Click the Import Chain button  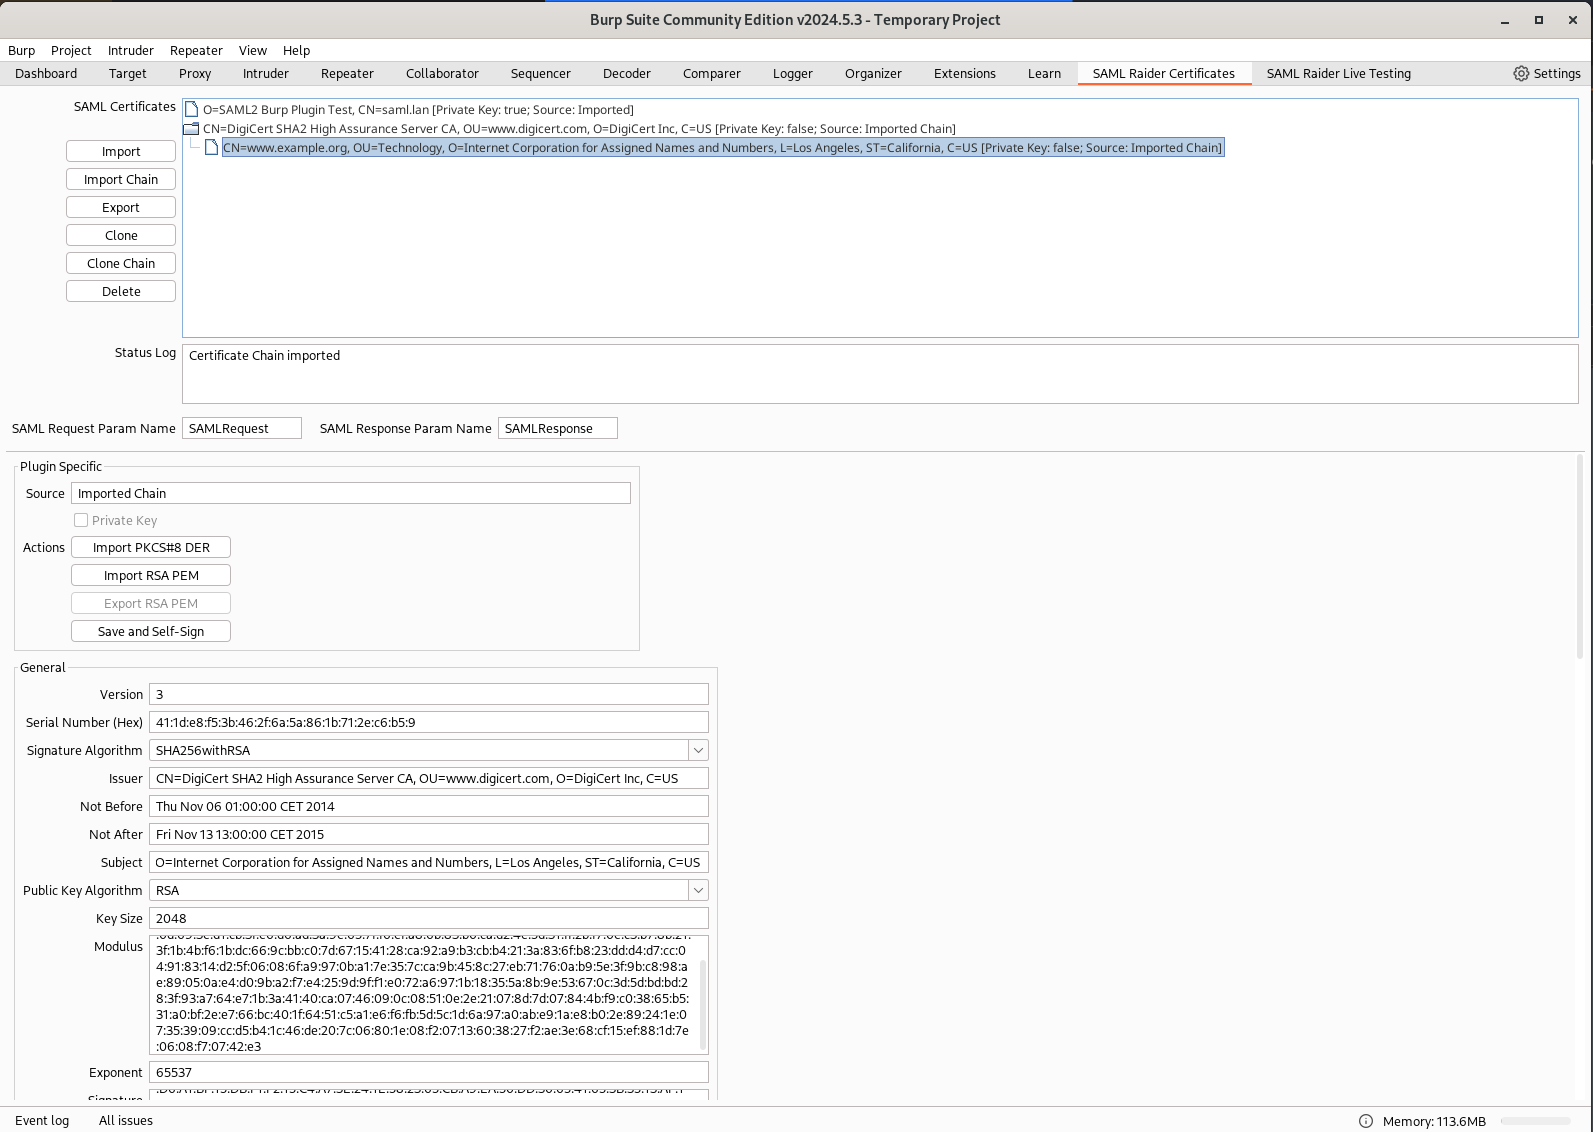pos(121,179)
